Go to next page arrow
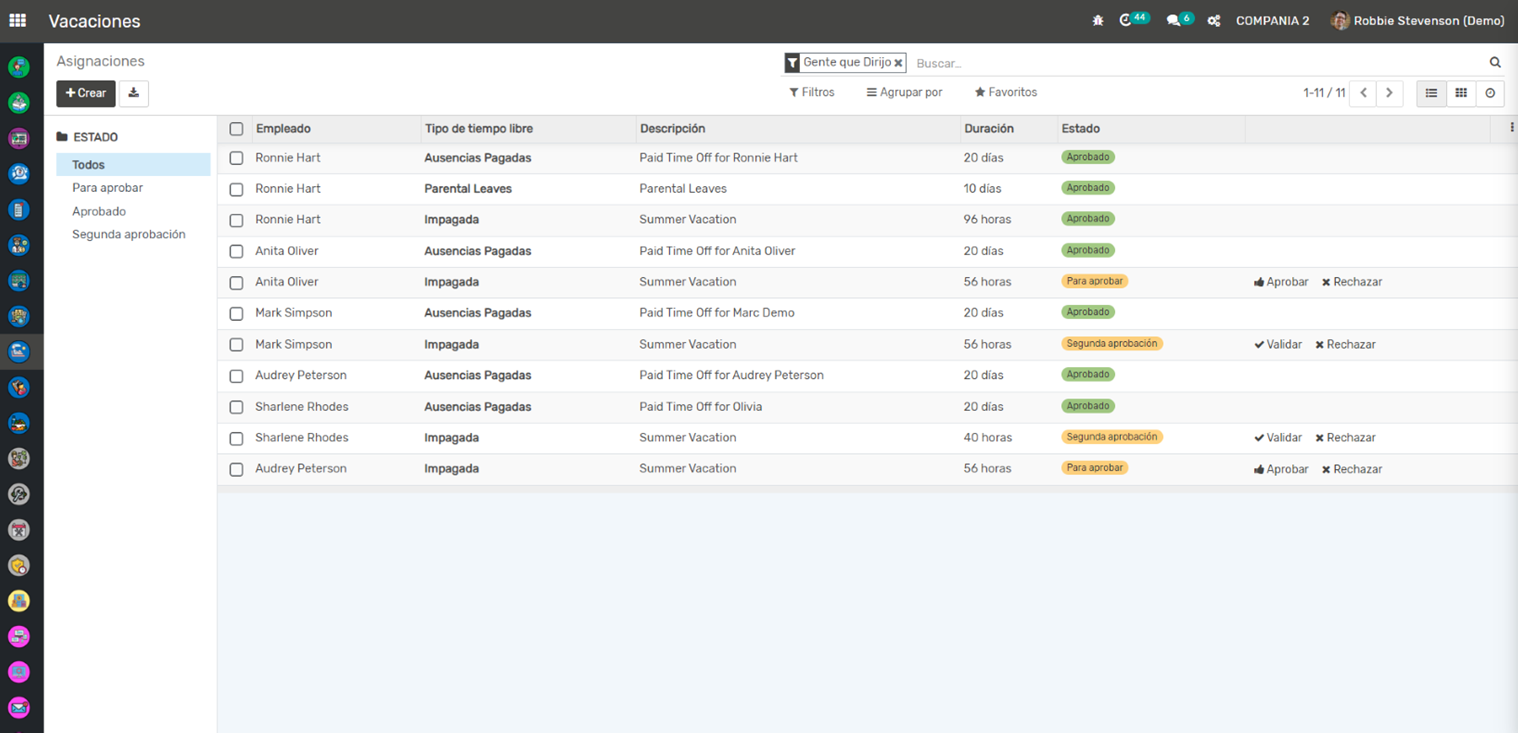 click(1389, 93)
